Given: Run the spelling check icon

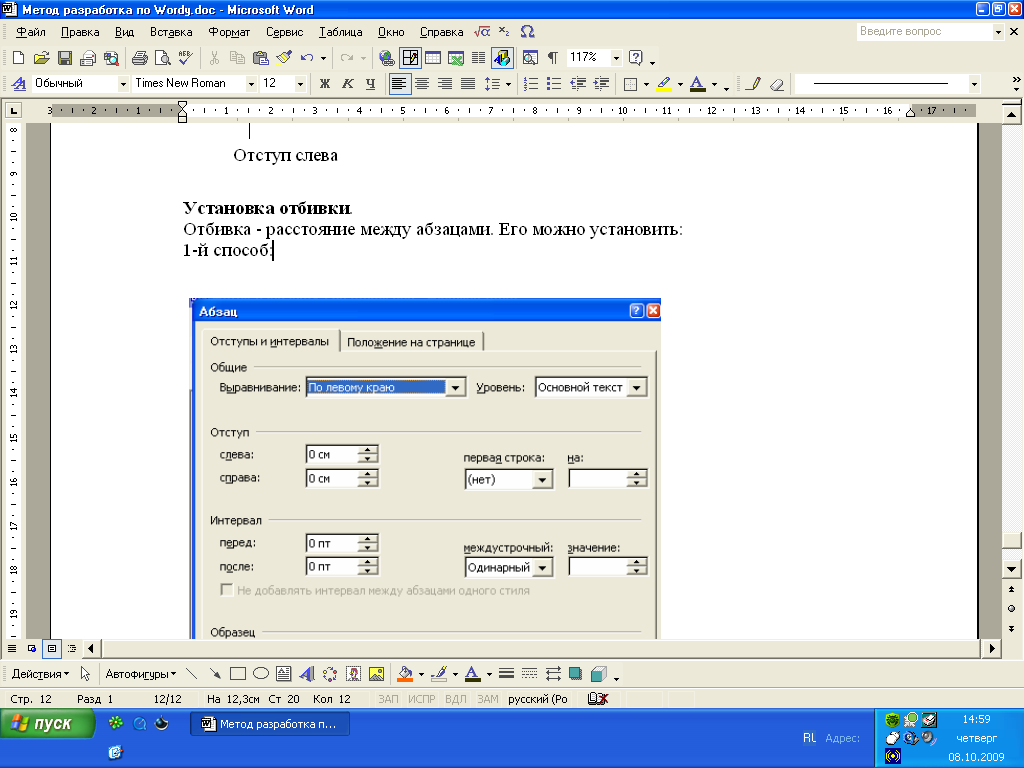Looking at the screenshot, I should coord(185,58).
